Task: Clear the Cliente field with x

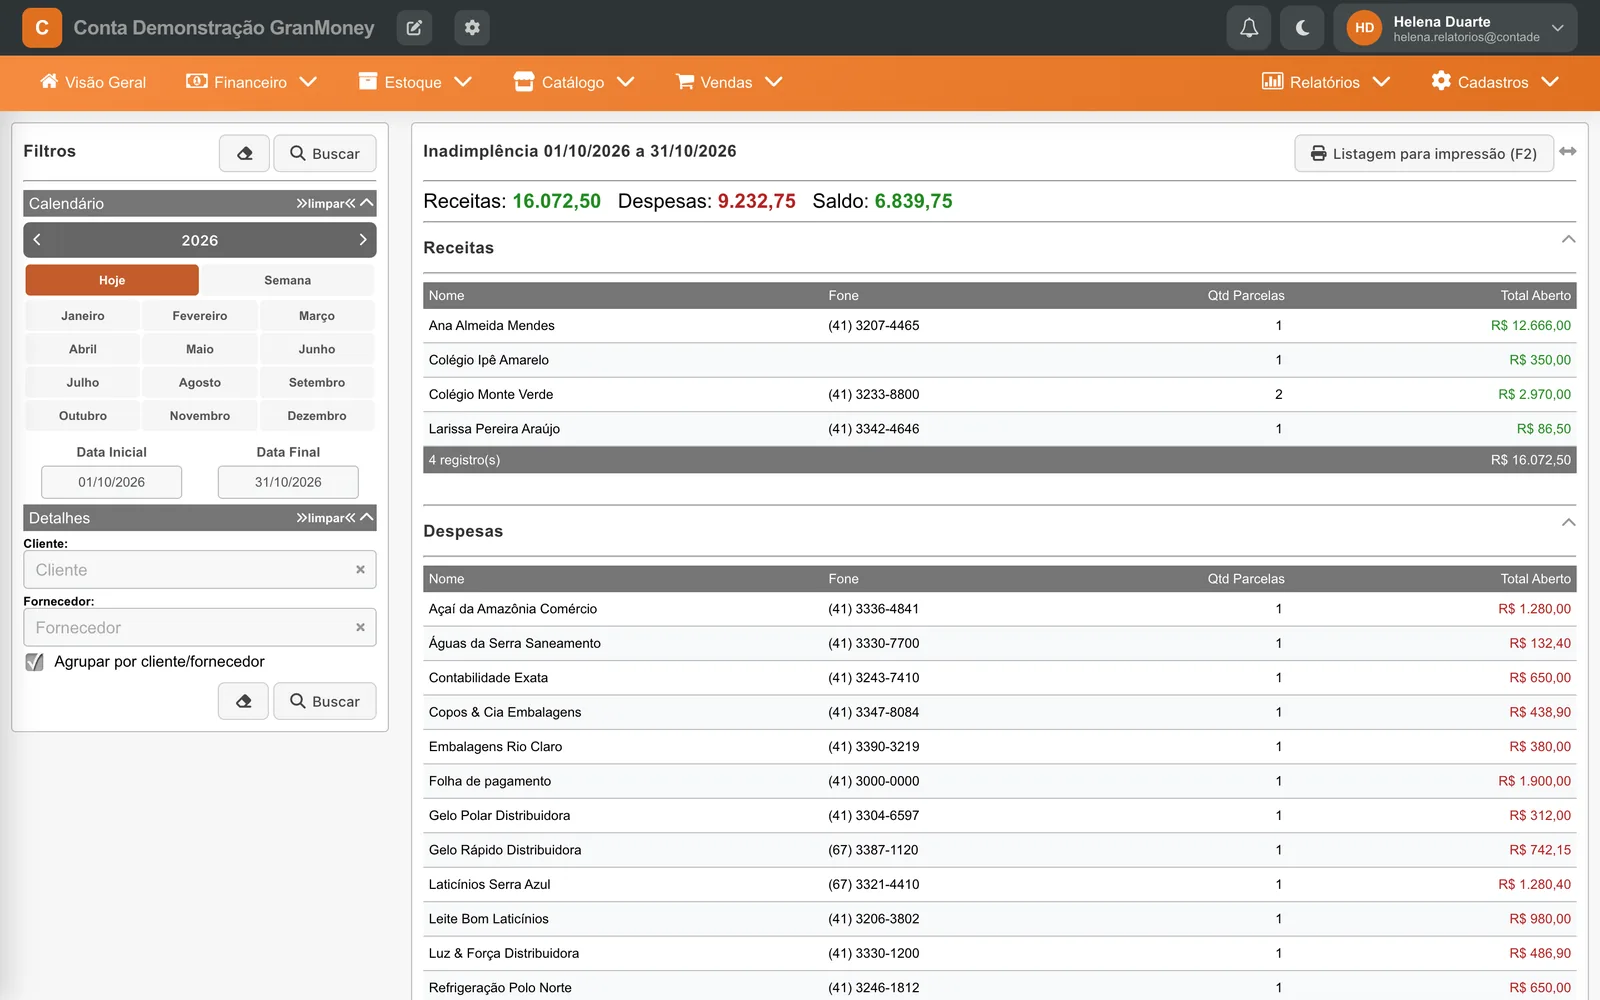Action: (360, 569)
